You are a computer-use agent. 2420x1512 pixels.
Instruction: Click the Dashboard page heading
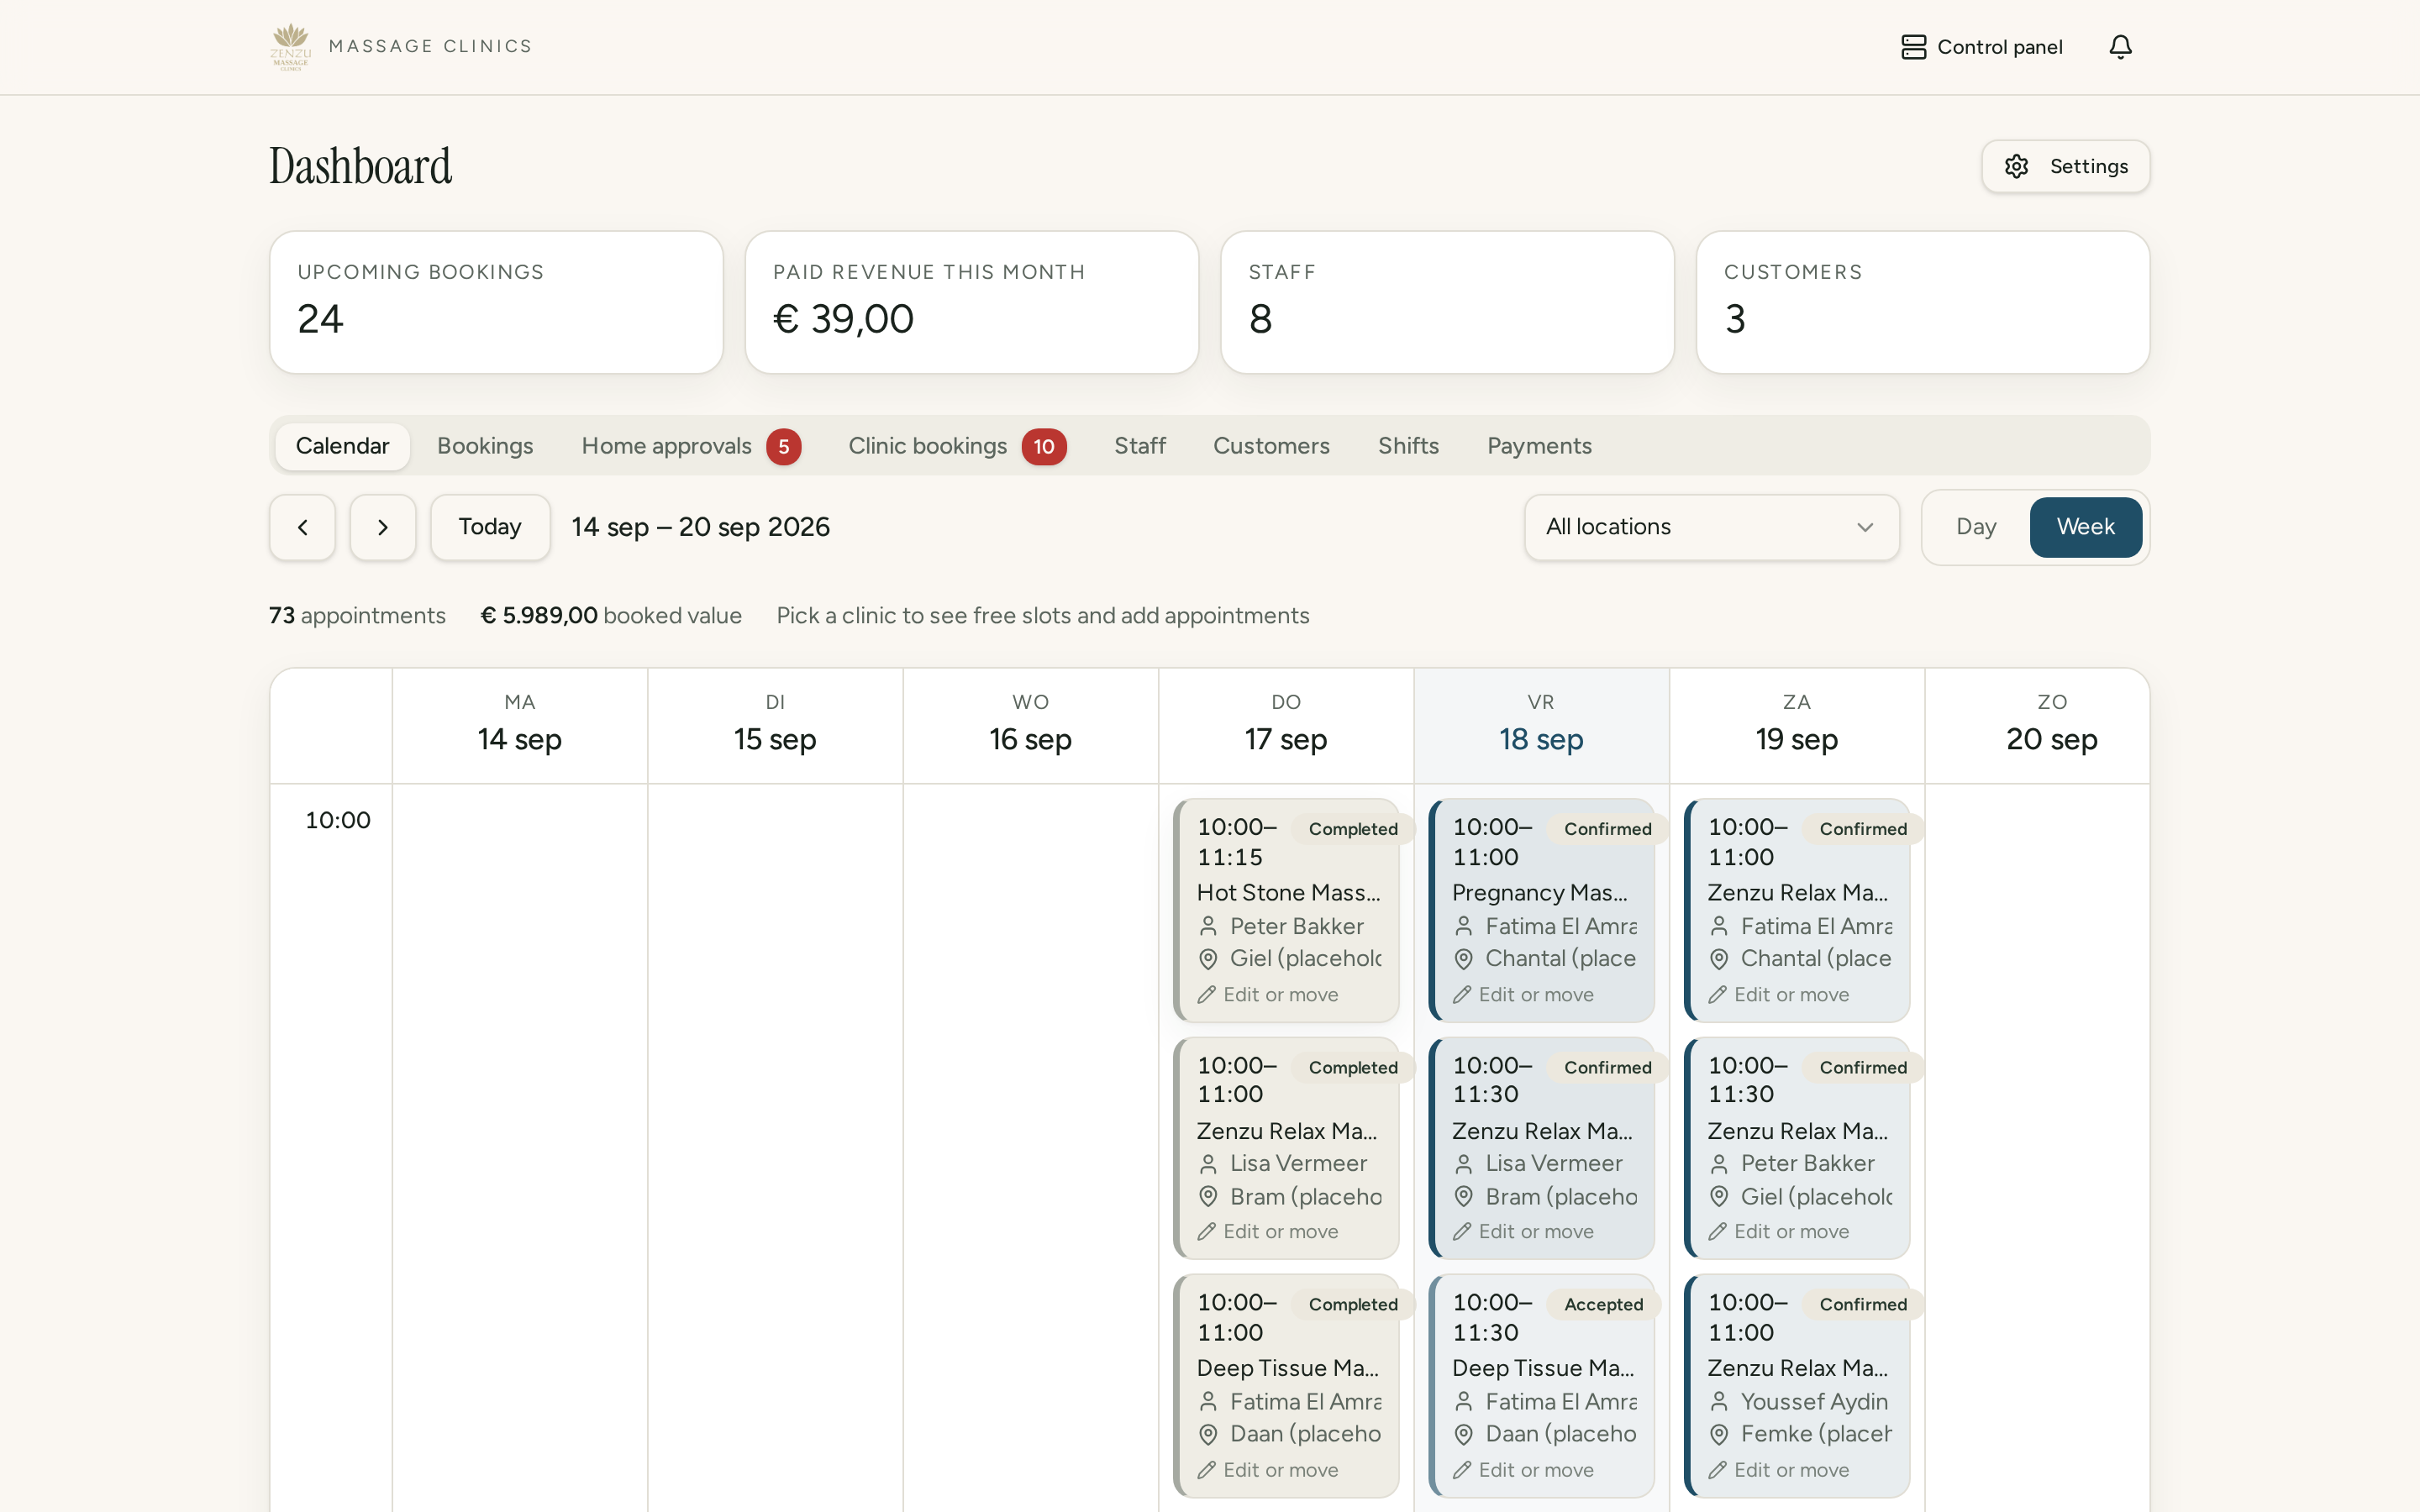click(360, 166)
